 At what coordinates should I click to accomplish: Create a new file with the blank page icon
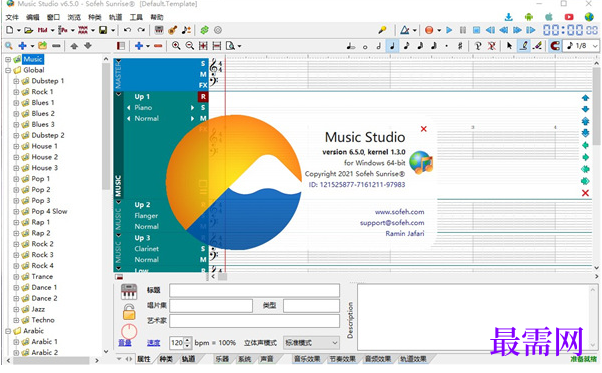(x=10, y=30)
